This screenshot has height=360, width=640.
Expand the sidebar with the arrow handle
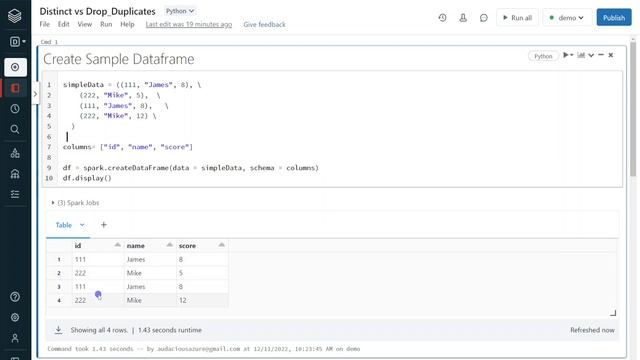(x=36, y=94)
